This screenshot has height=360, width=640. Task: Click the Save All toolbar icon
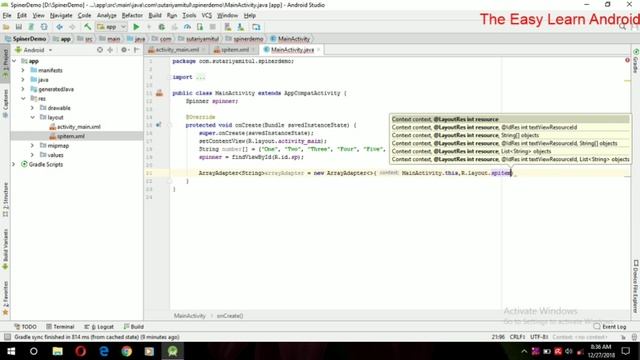19,27
